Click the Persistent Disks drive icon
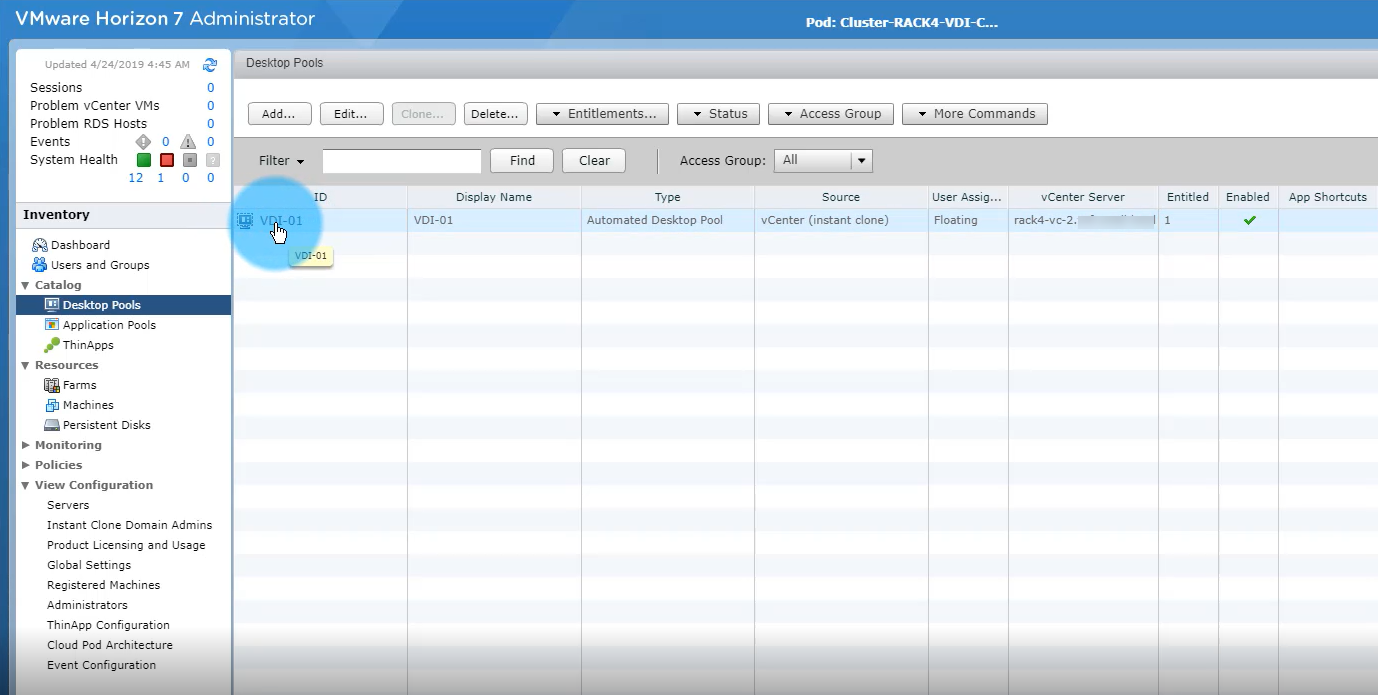Image resolution: width=1378 pixels, height=695 pixels. [52, 425]
